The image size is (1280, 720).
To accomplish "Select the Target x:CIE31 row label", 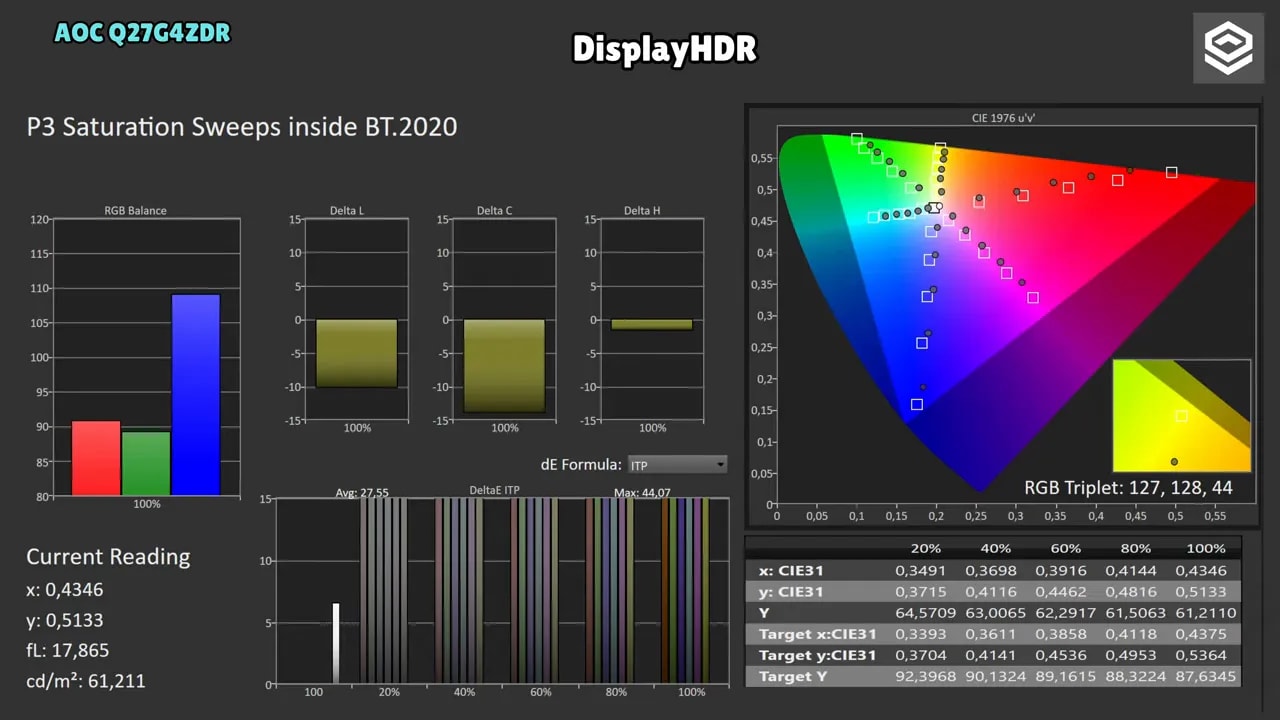I will coord(817,633).
